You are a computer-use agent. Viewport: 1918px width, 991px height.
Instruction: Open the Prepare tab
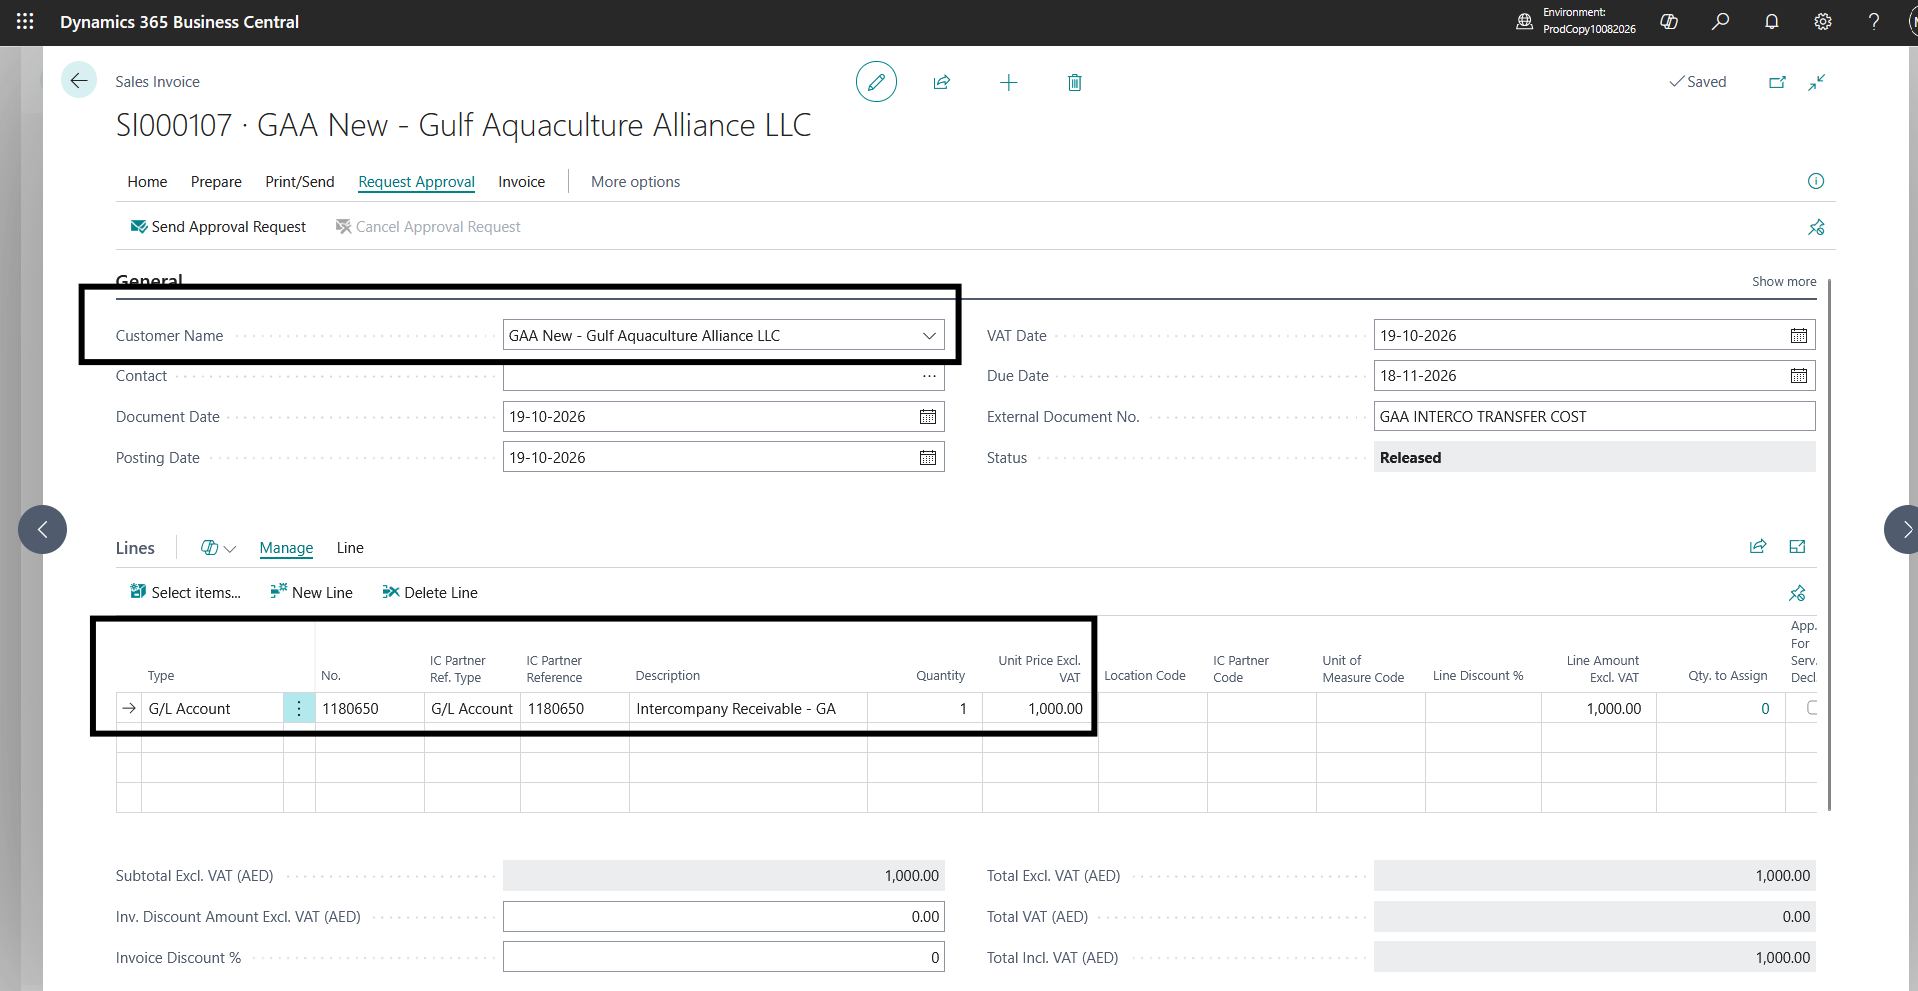[216, 182]
